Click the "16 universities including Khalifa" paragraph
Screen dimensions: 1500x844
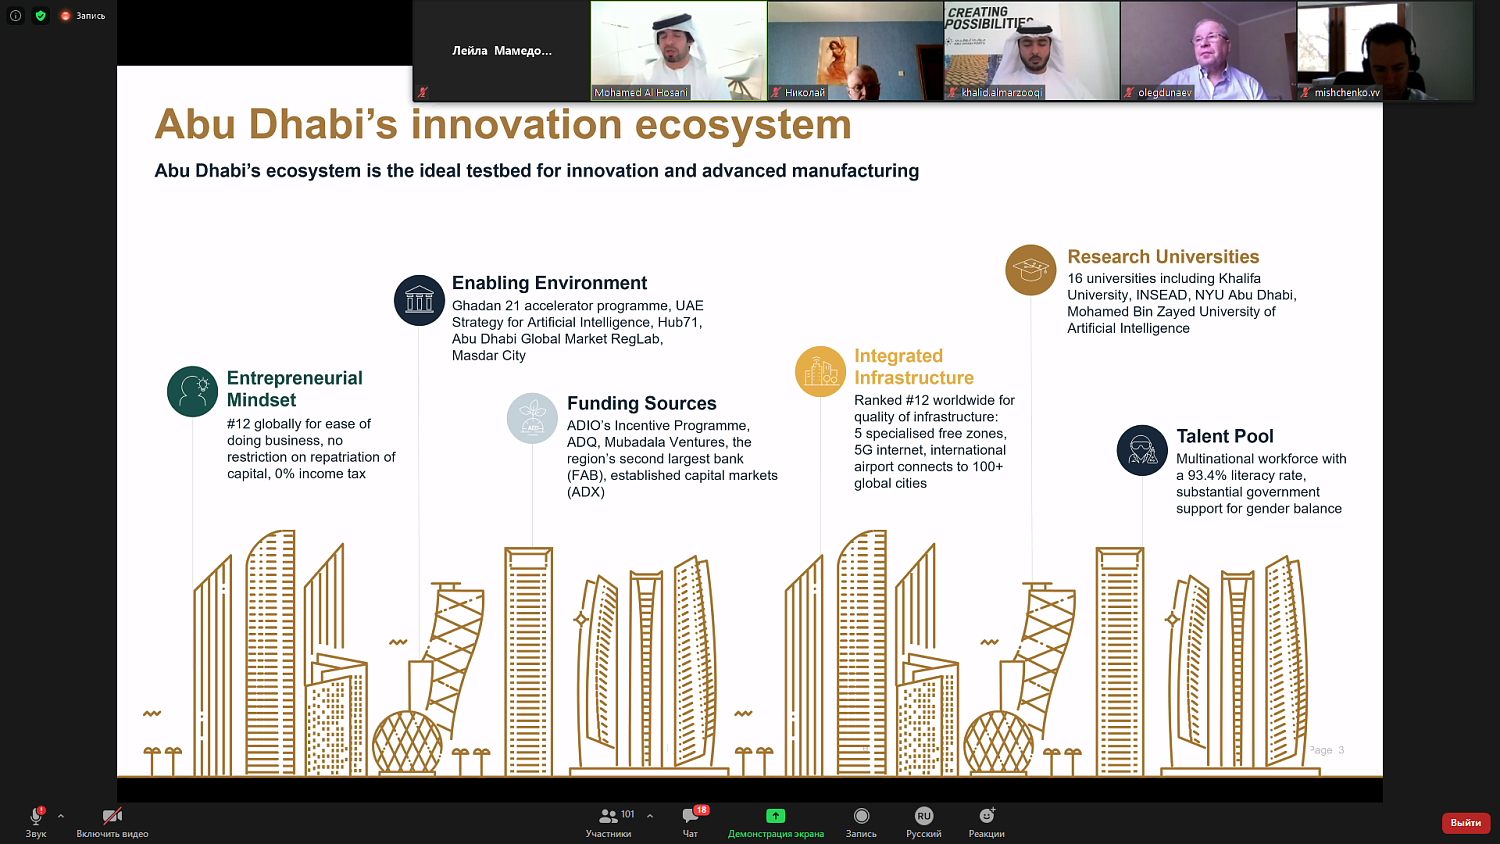(x=1182, y=303)
